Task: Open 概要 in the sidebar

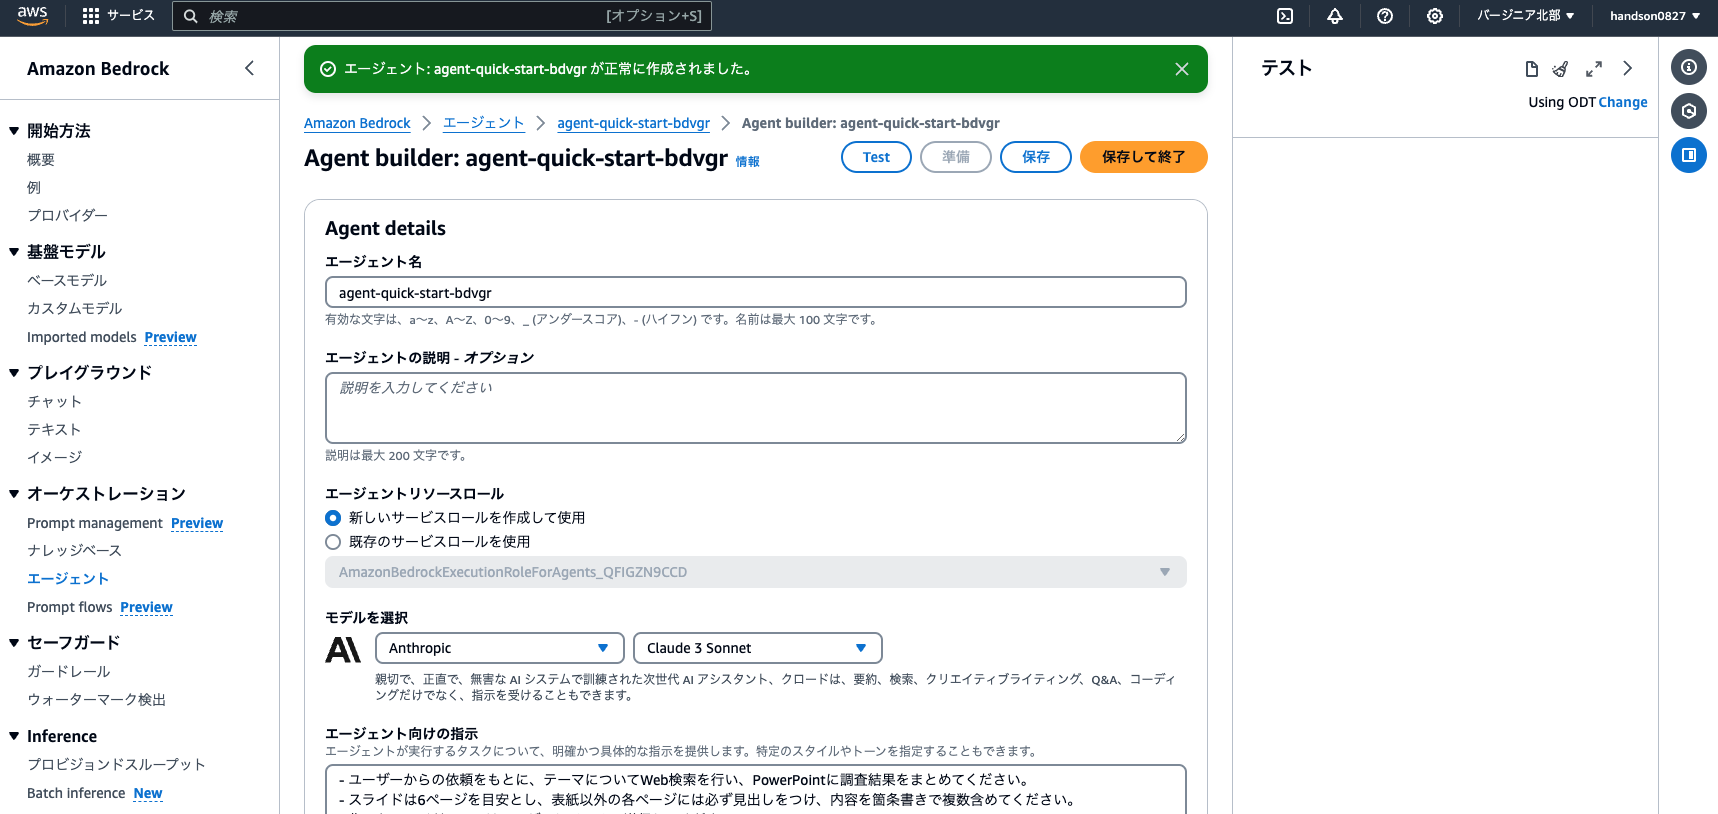Action: point(41,160)
